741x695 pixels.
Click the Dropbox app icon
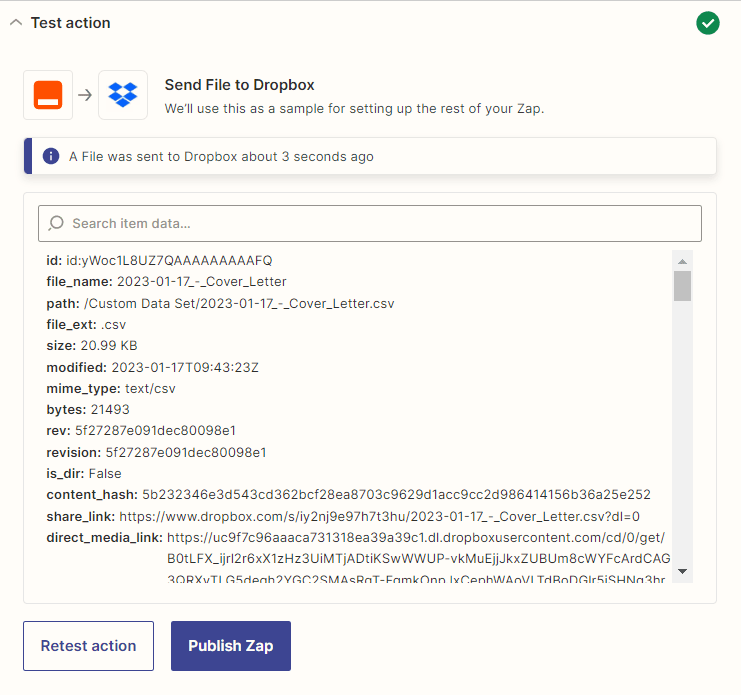point(123,95)
